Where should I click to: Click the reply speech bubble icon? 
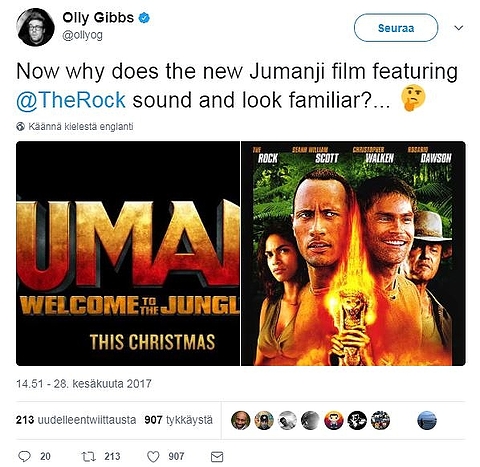24,456
